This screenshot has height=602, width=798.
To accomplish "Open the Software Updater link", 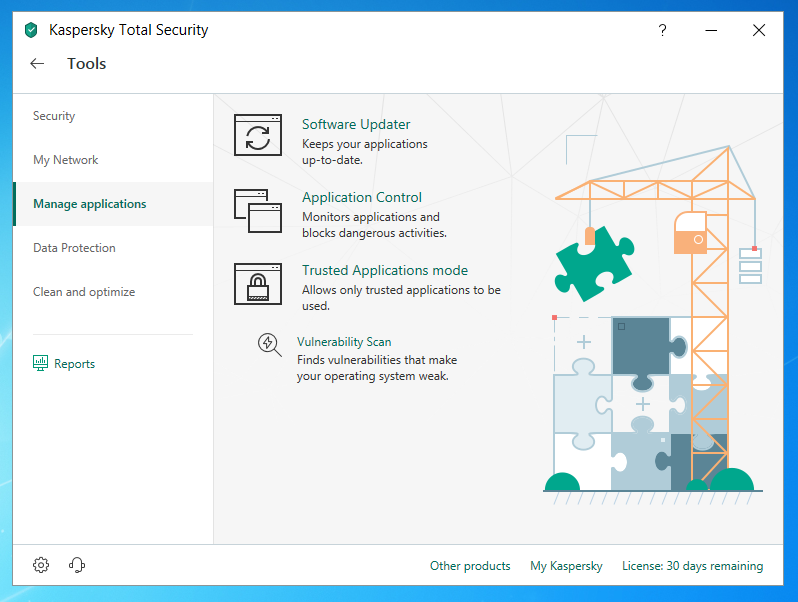I will (356, 125).
